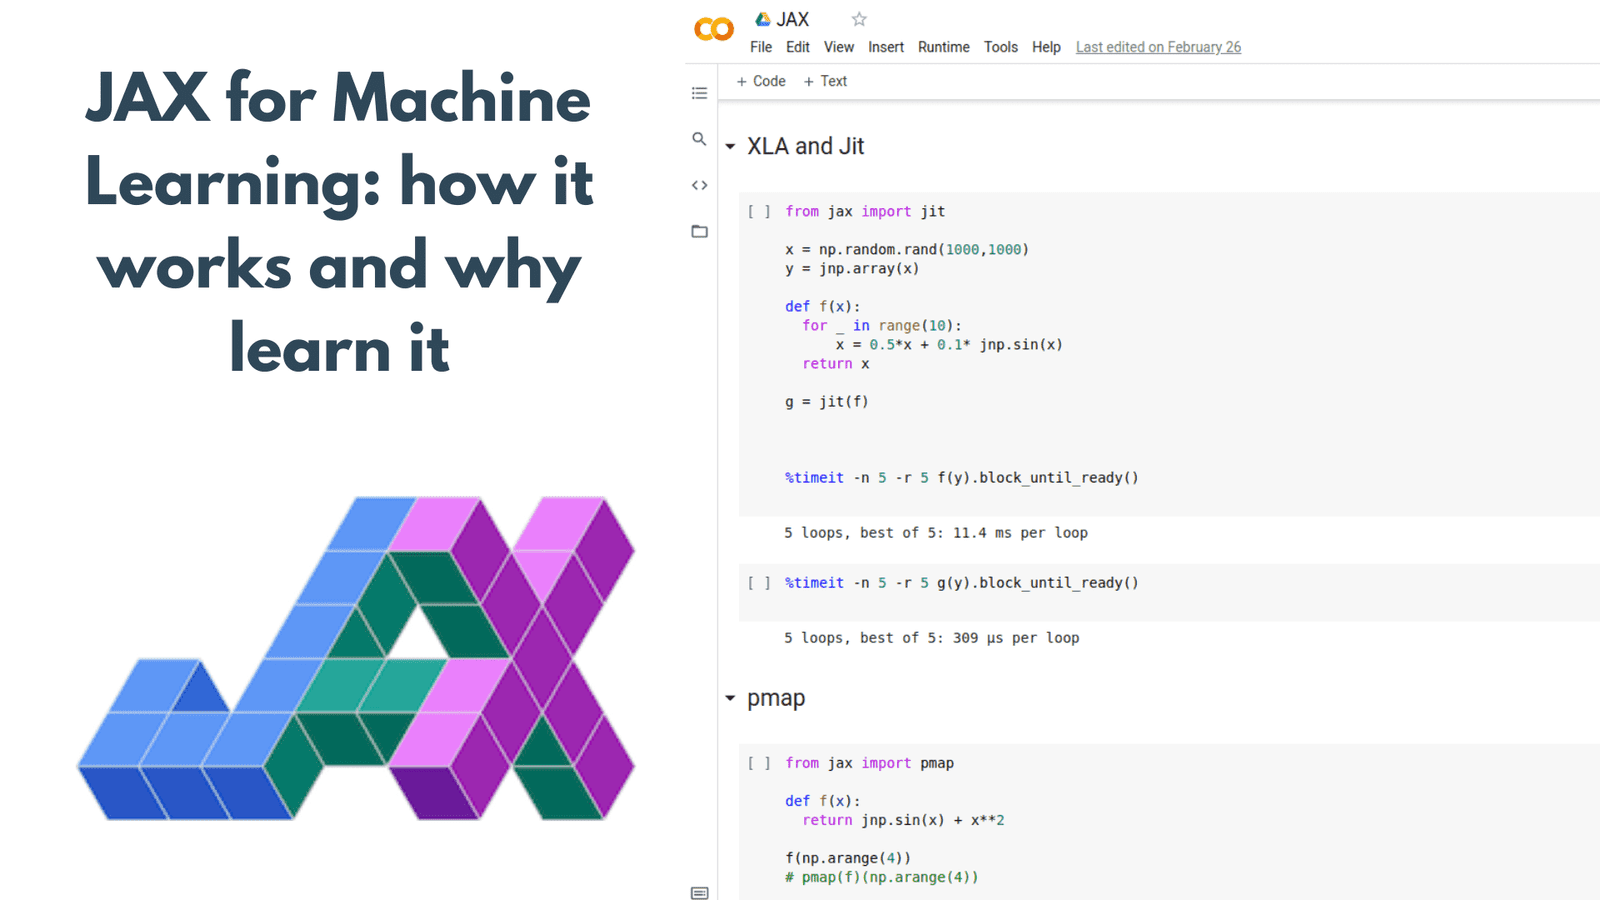Insert a text cell using '+ Text'
1600x900 pixels.
point(825,81)
